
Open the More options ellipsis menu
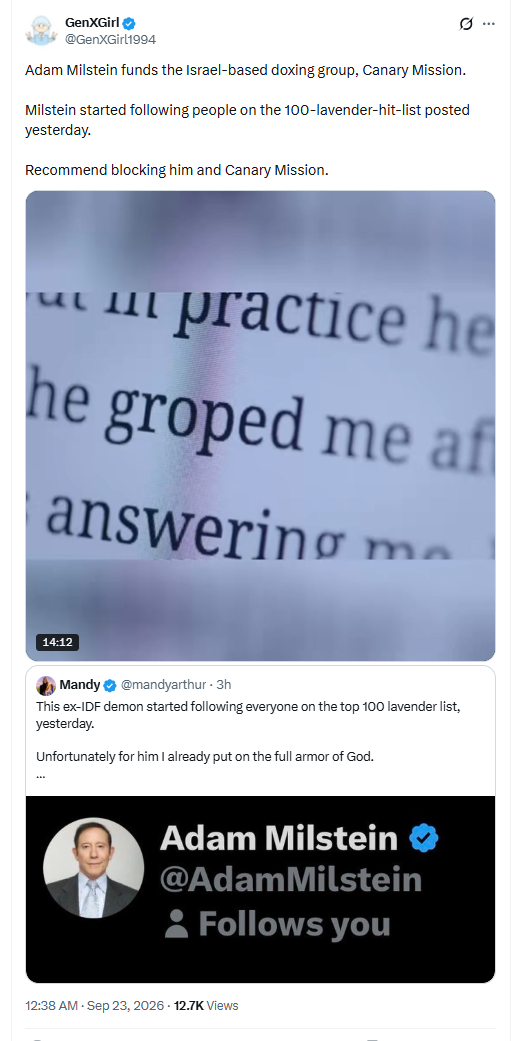point(489,24)
